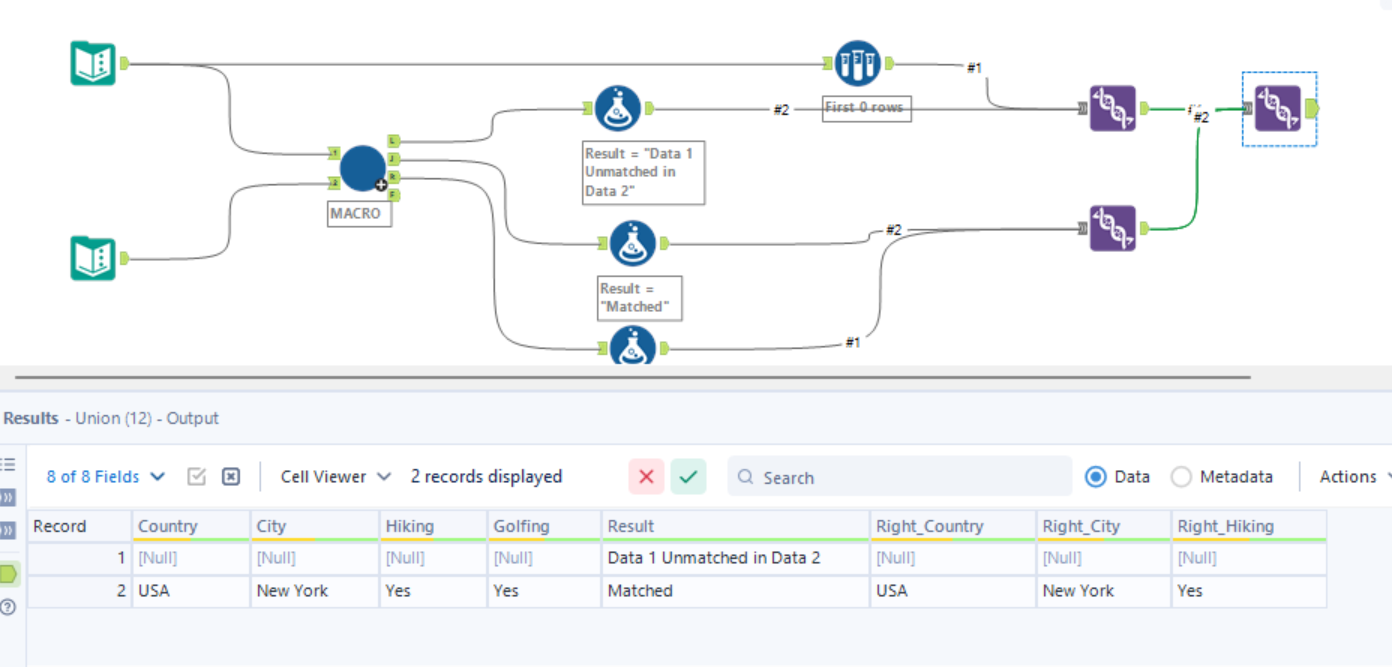Click the green checkmark filter button
This screenshot has height=667, width=1392.
click(x=688, y=477)
